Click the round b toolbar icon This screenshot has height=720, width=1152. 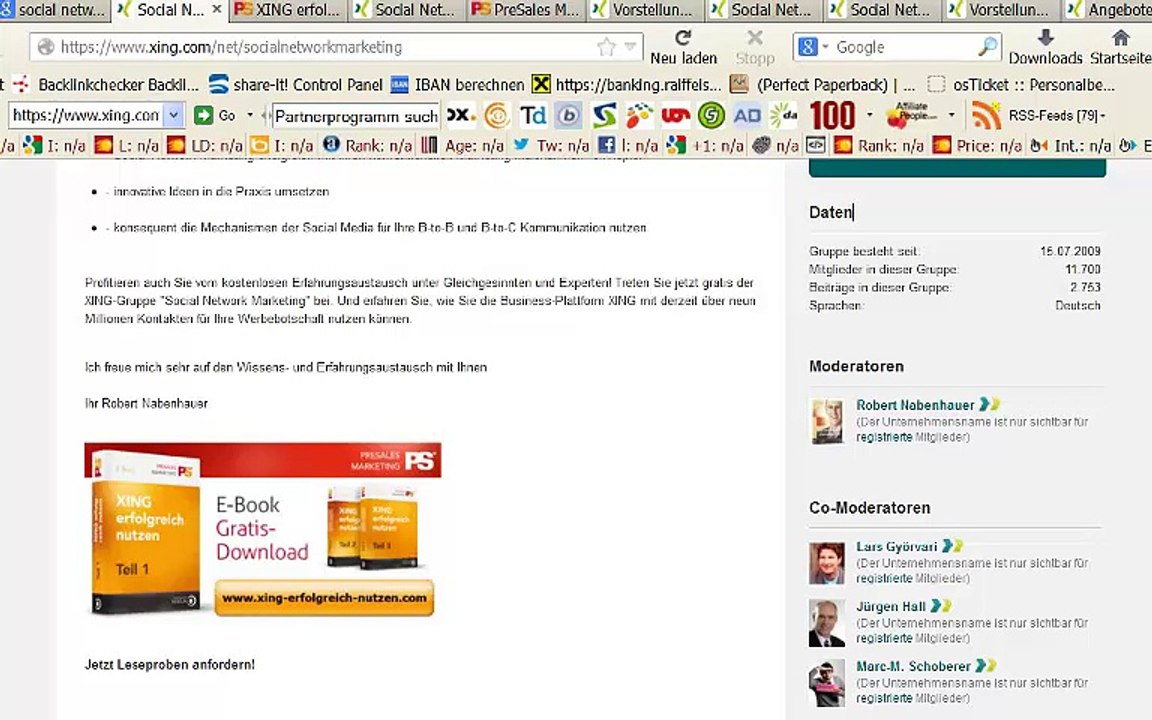[x=568, y=115]
